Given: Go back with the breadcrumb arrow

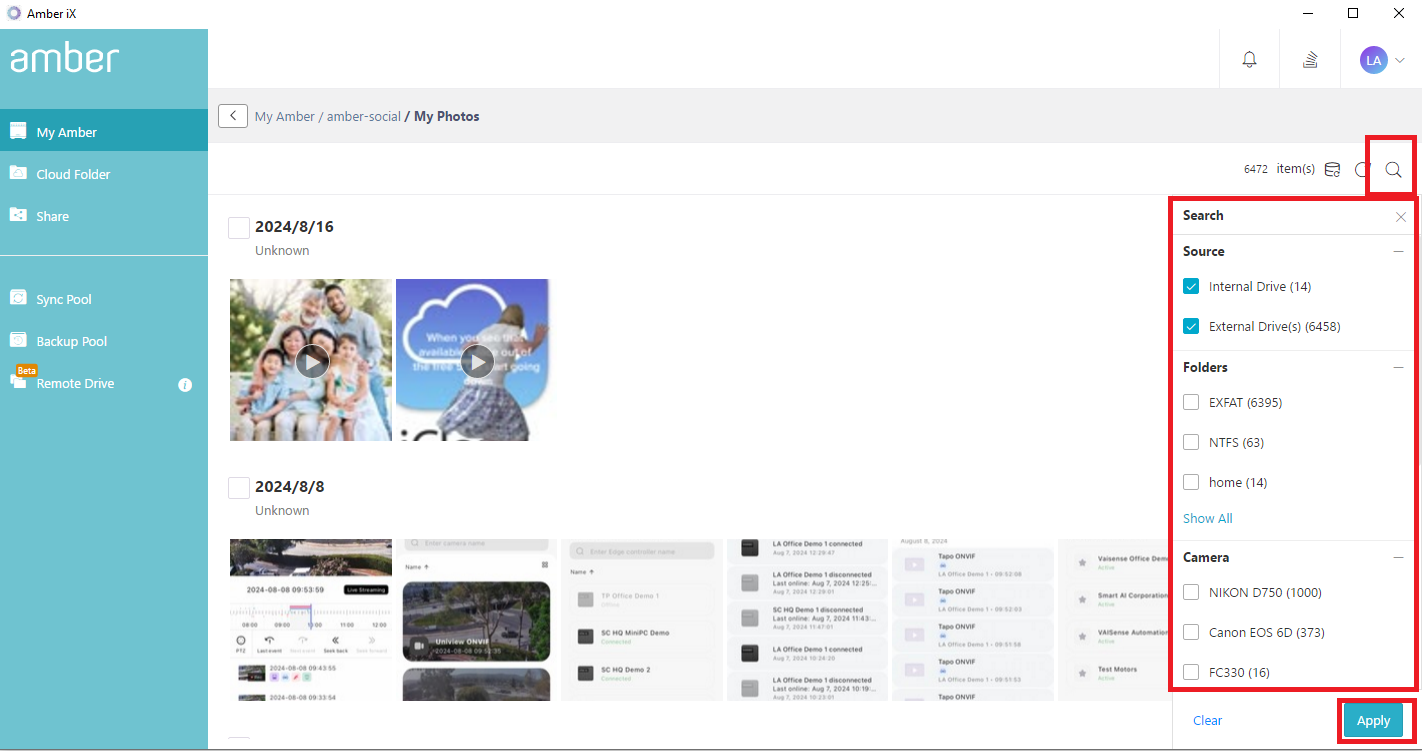Looking at the screenshot, I should tap(233, 116).
